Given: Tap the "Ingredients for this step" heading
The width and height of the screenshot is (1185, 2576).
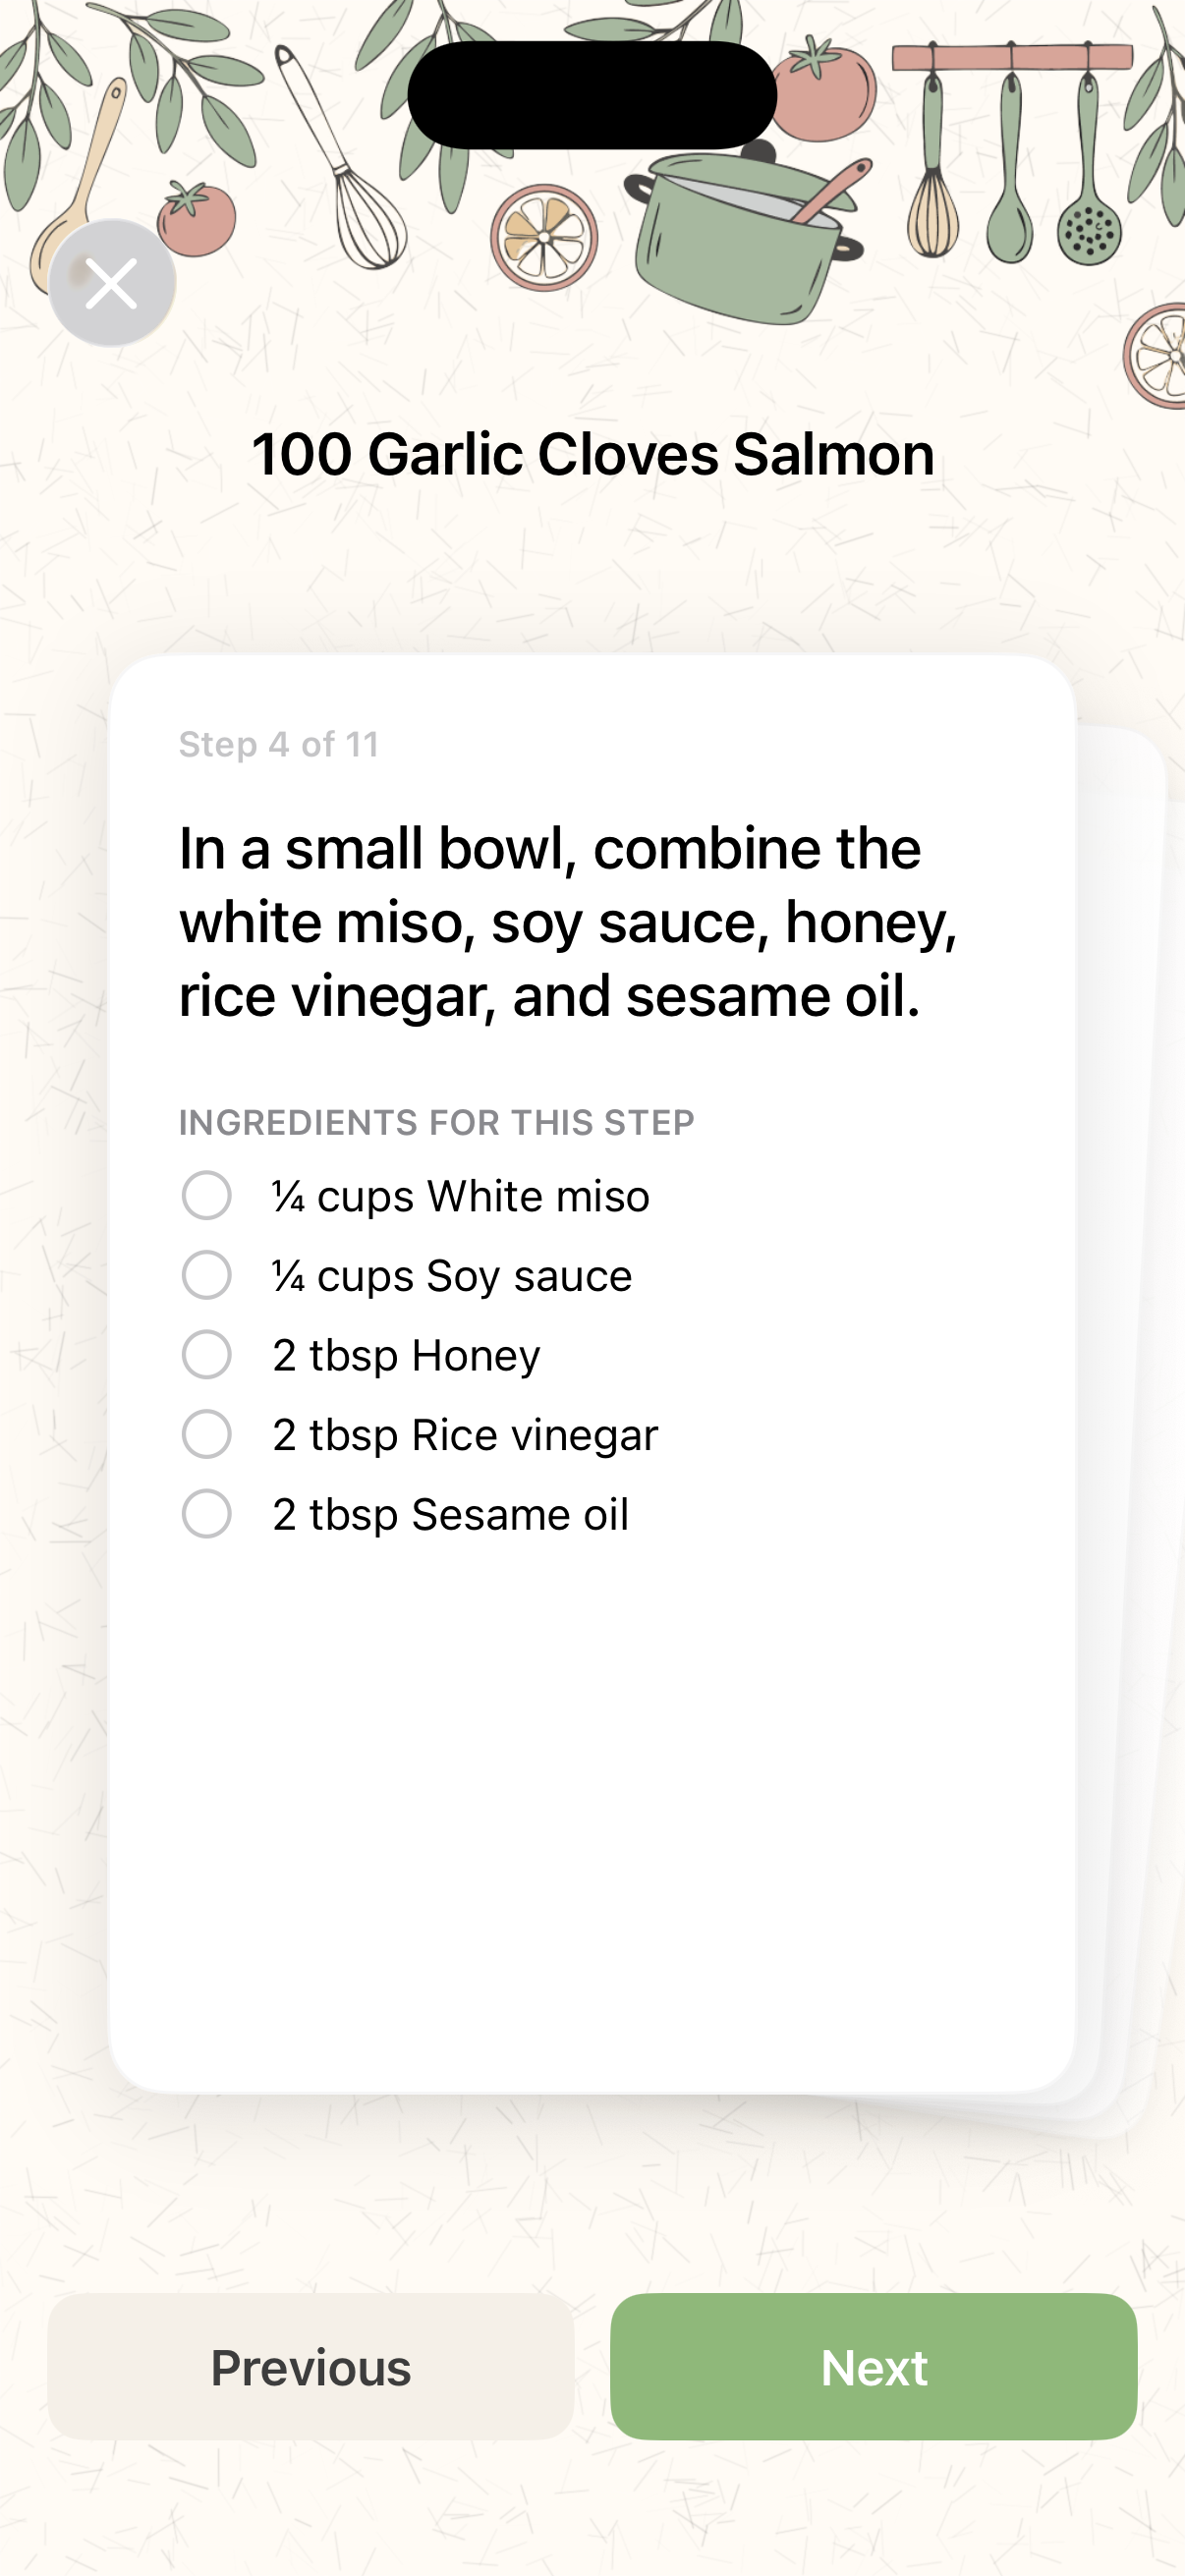Looking at the screenshot, I should [x=436, y=1123].
